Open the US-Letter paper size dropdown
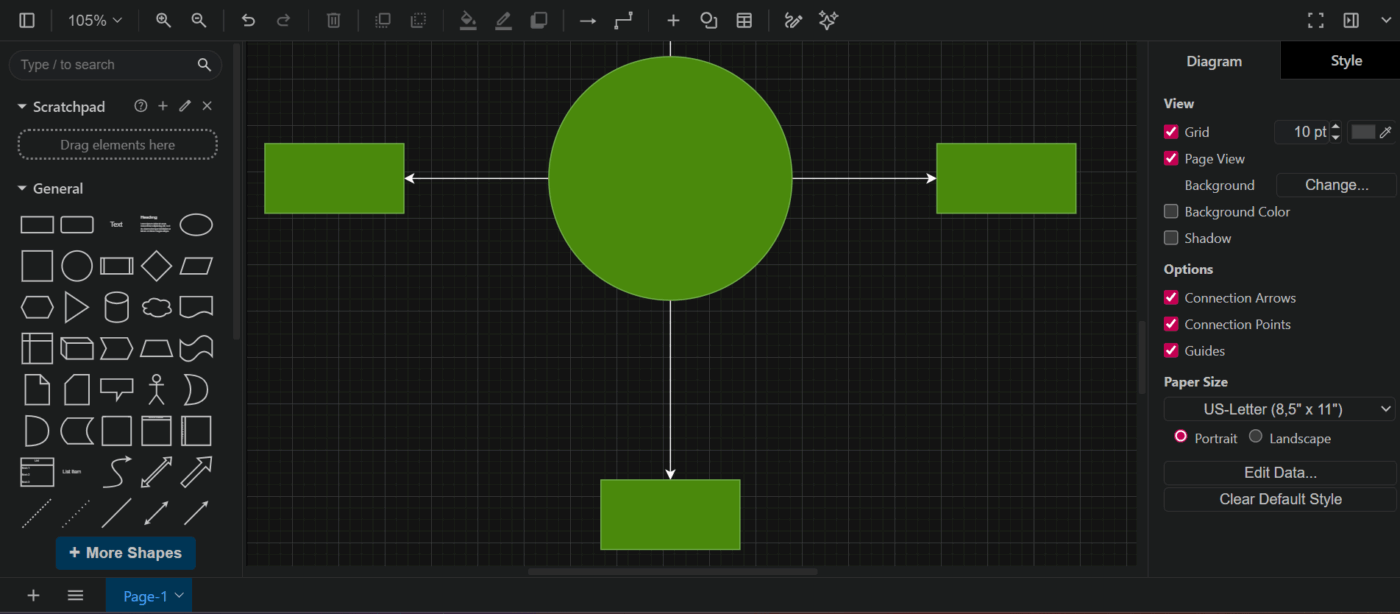 (1280, 409)
